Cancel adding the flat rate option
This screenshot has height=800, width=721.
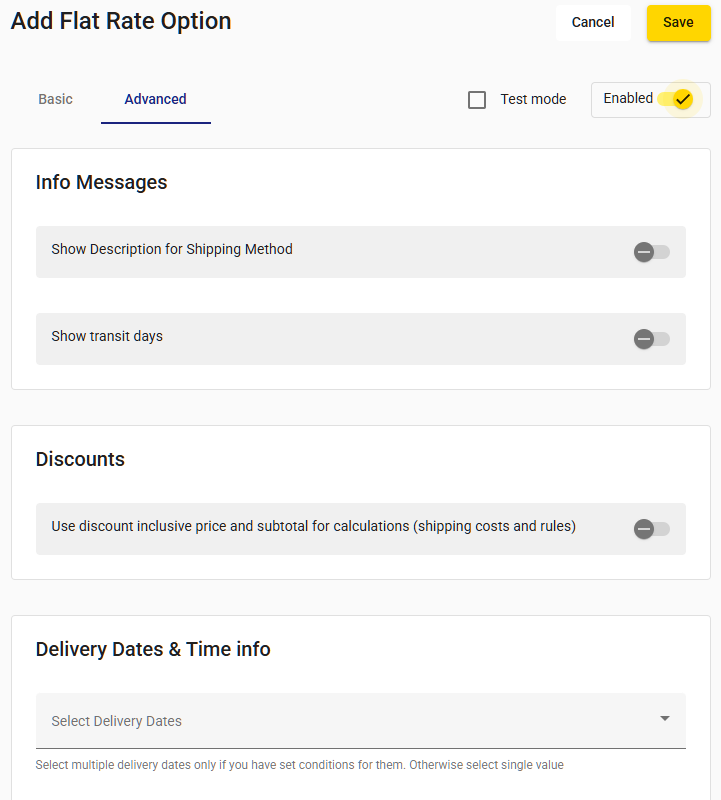pos(593,23)
